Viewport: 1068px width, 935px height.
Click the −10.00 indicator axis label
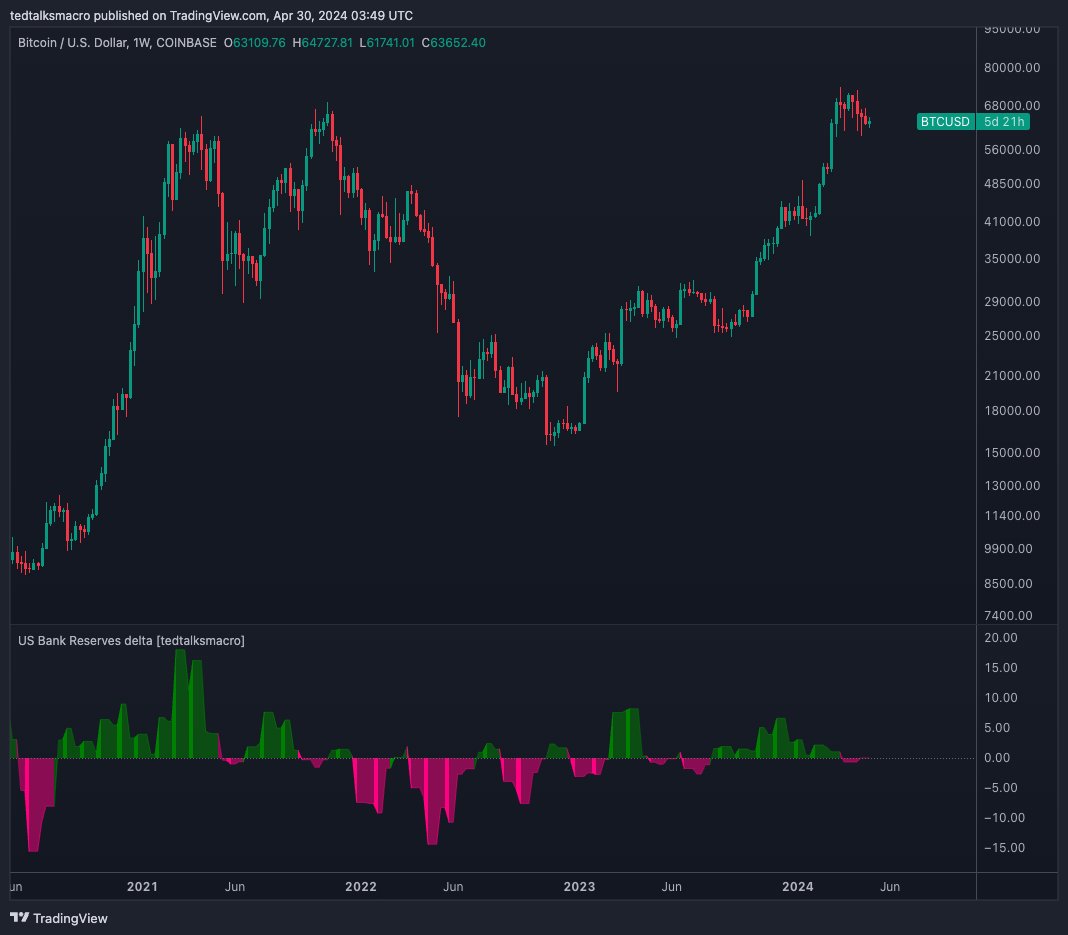click(1004, 818)
